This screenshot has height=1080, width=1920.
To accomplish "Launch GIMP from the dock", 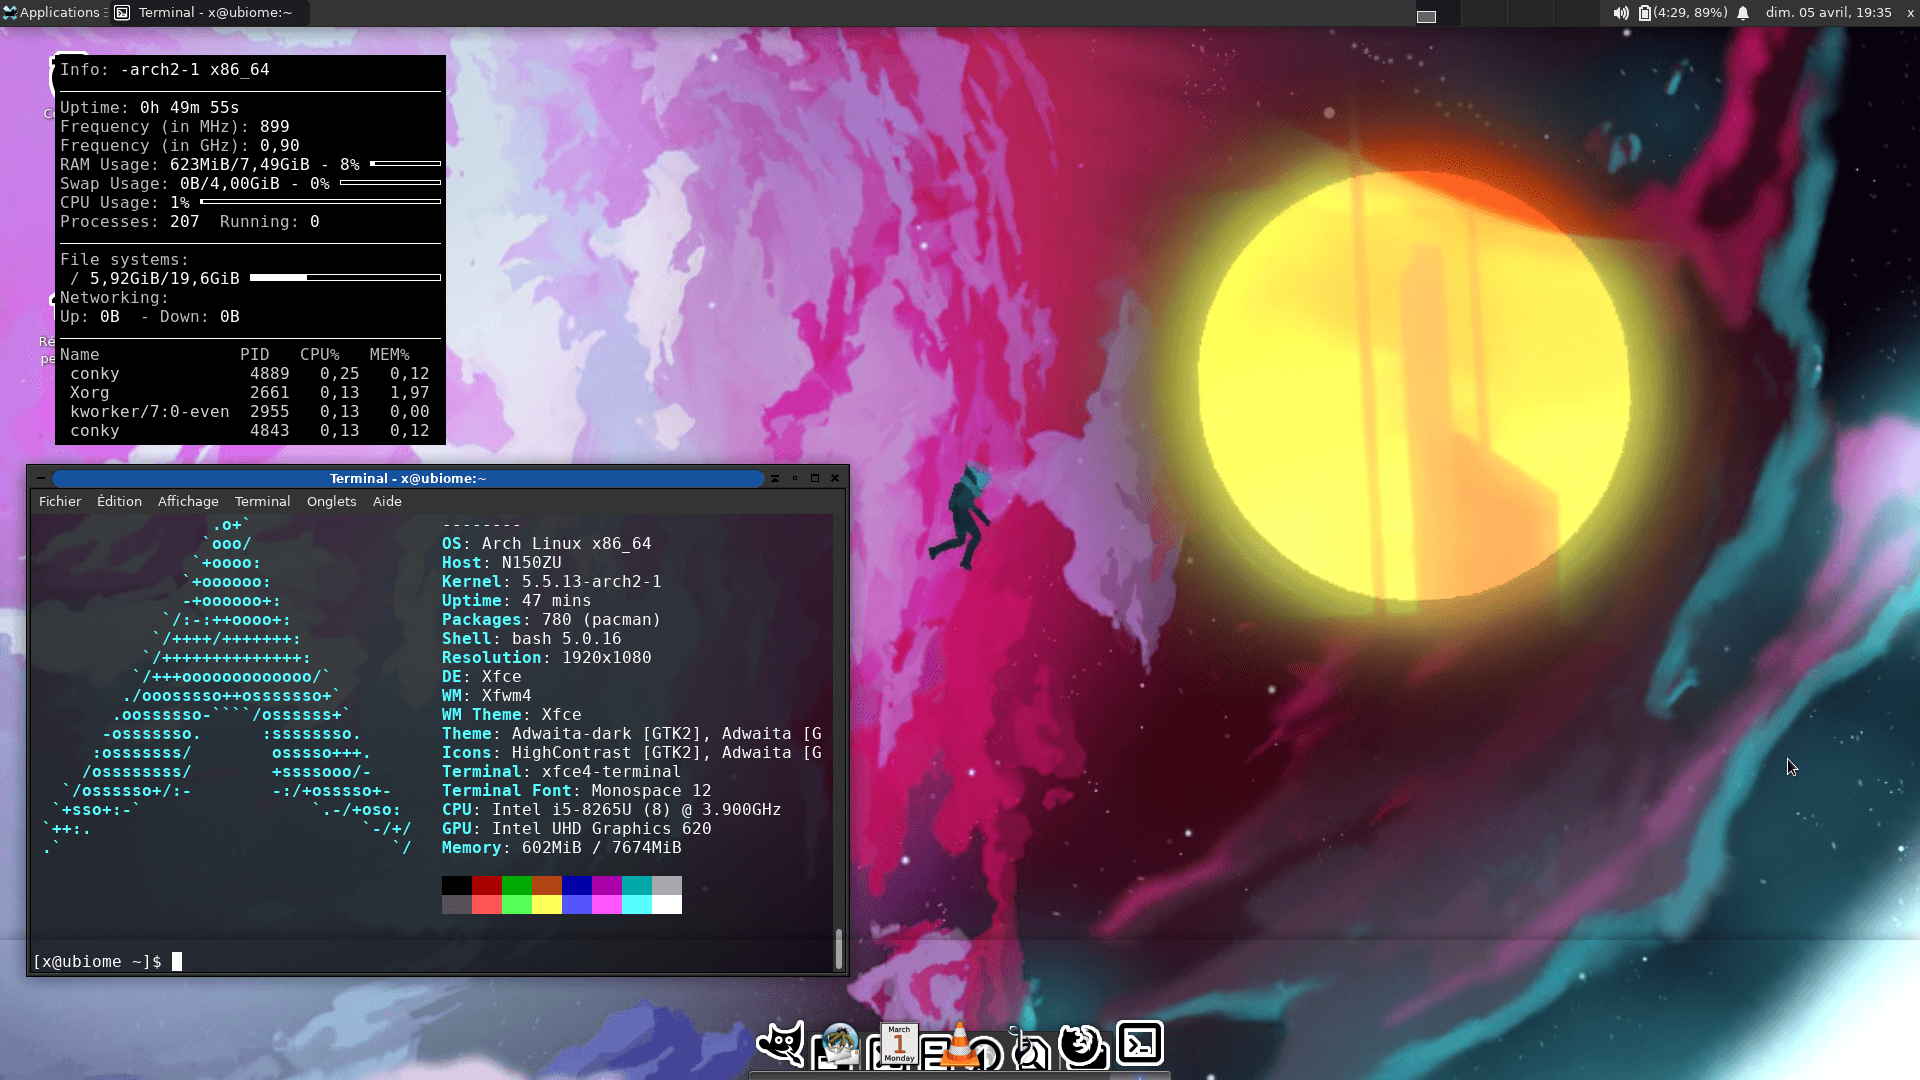I will coord(780,1044).
